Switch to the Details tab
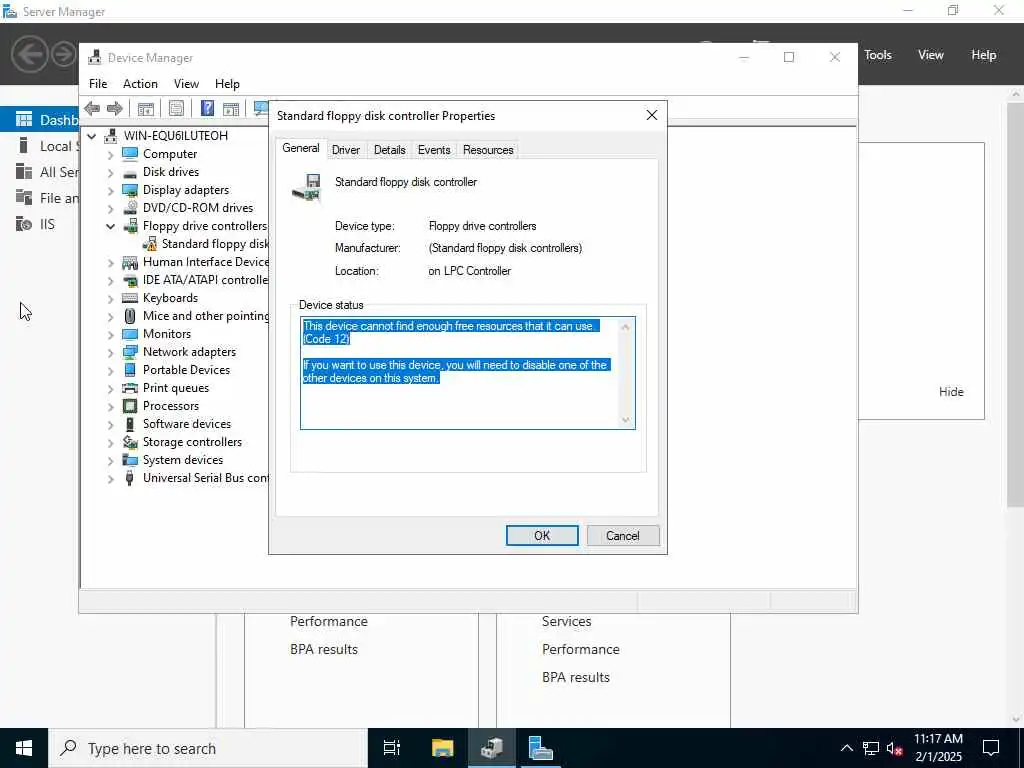The image size is (1024, 768). click(389, 150)
